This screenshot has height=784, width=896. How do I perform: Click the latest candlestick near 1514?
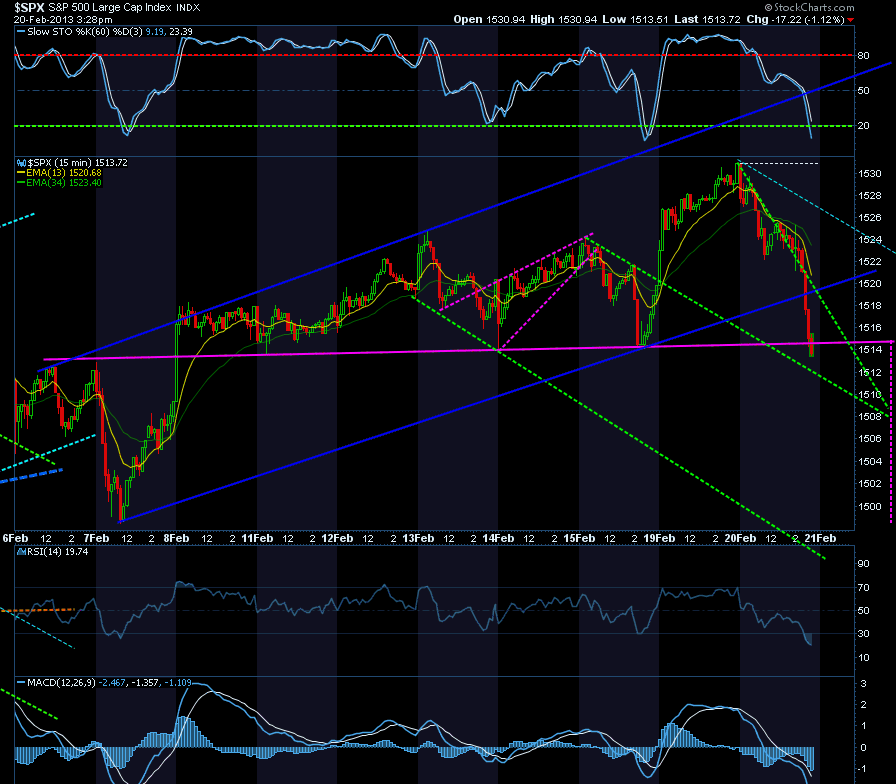[812, 345]
